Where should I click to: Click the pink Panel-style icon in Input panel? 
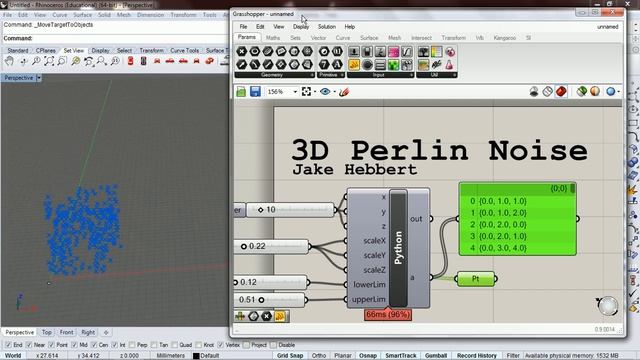click(x=393, y=51)
